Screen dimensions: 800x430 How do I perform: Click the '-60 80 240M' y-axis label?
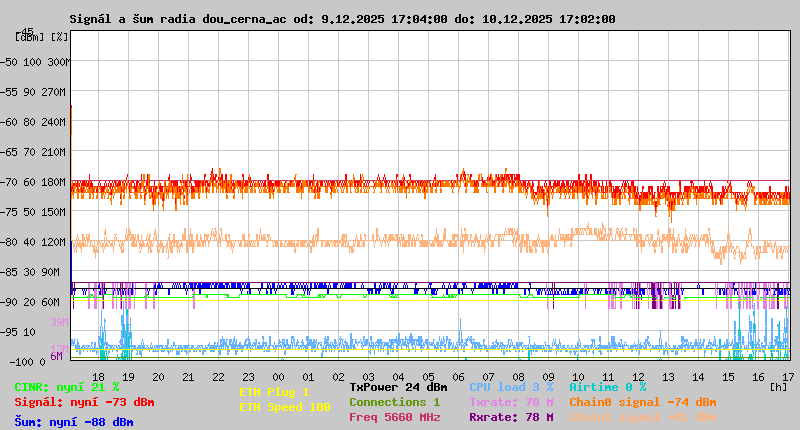33,122
